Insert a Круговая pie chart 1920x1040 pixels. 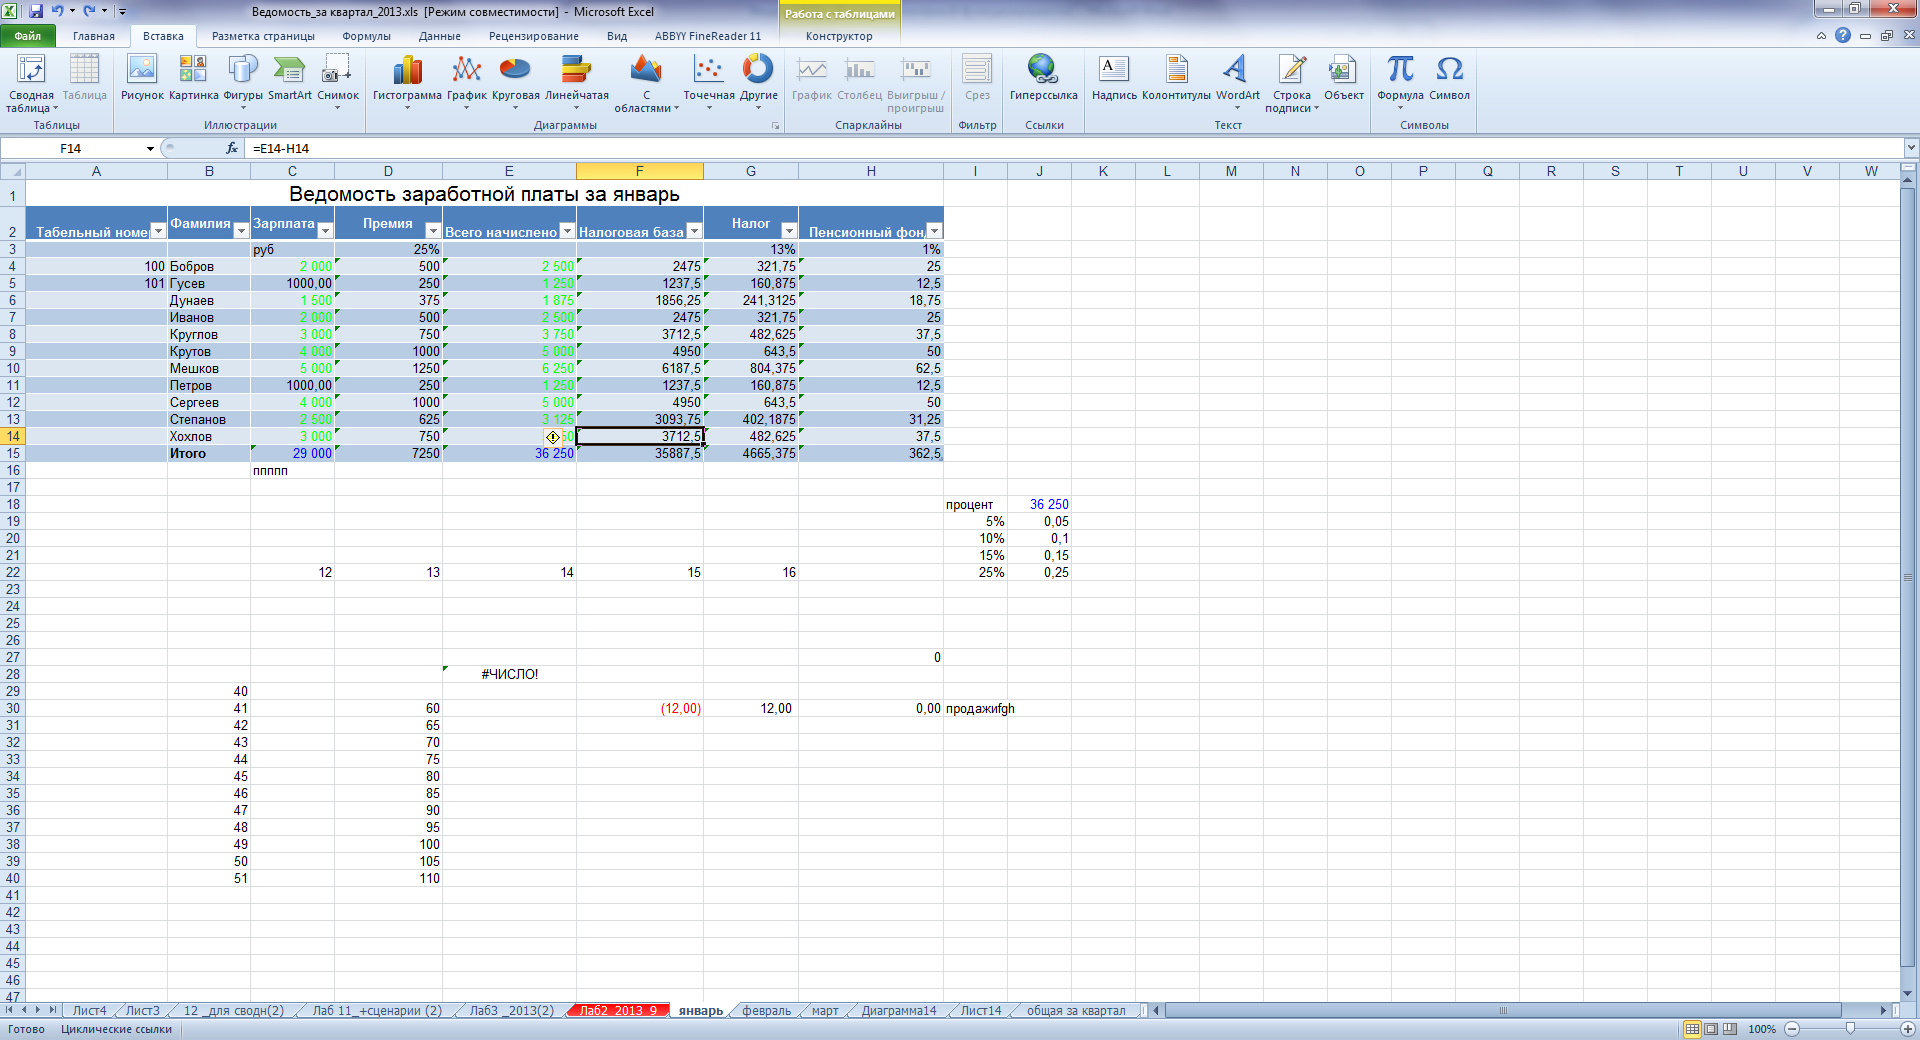[x=515, y=83]
